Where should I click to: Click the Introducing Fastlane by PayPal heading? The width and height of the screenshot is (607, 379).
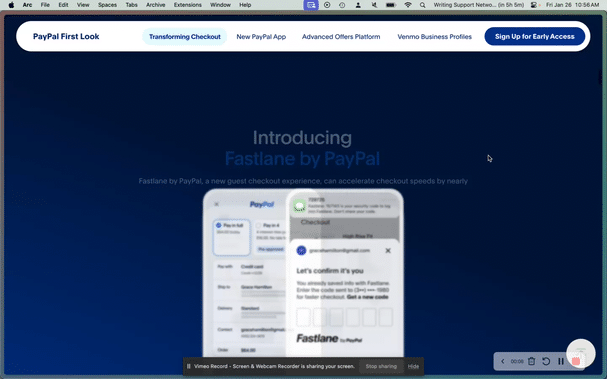point(302,148)
